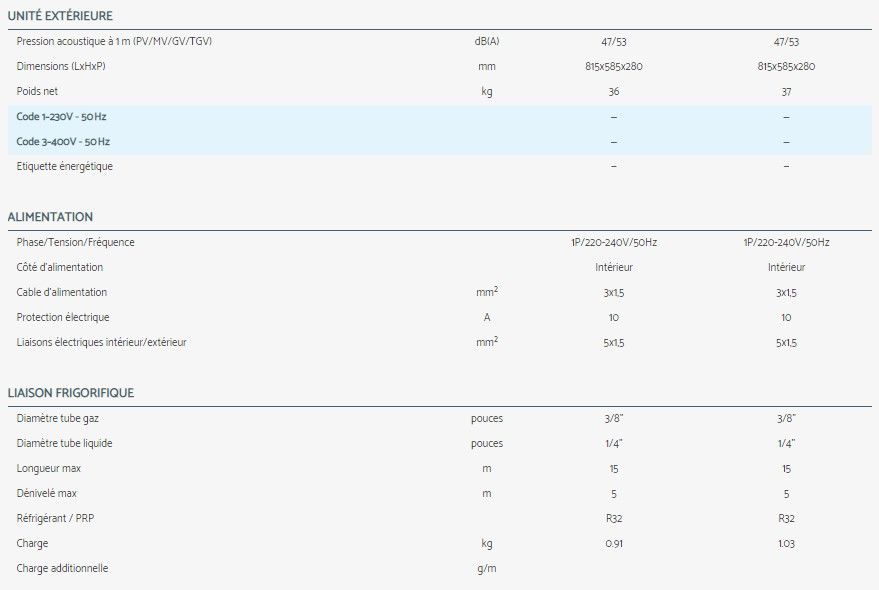The height and width of the screenshot is (590, 879).
Task: Click the Côté d'alimentation label
Action: tap(60, 268)
